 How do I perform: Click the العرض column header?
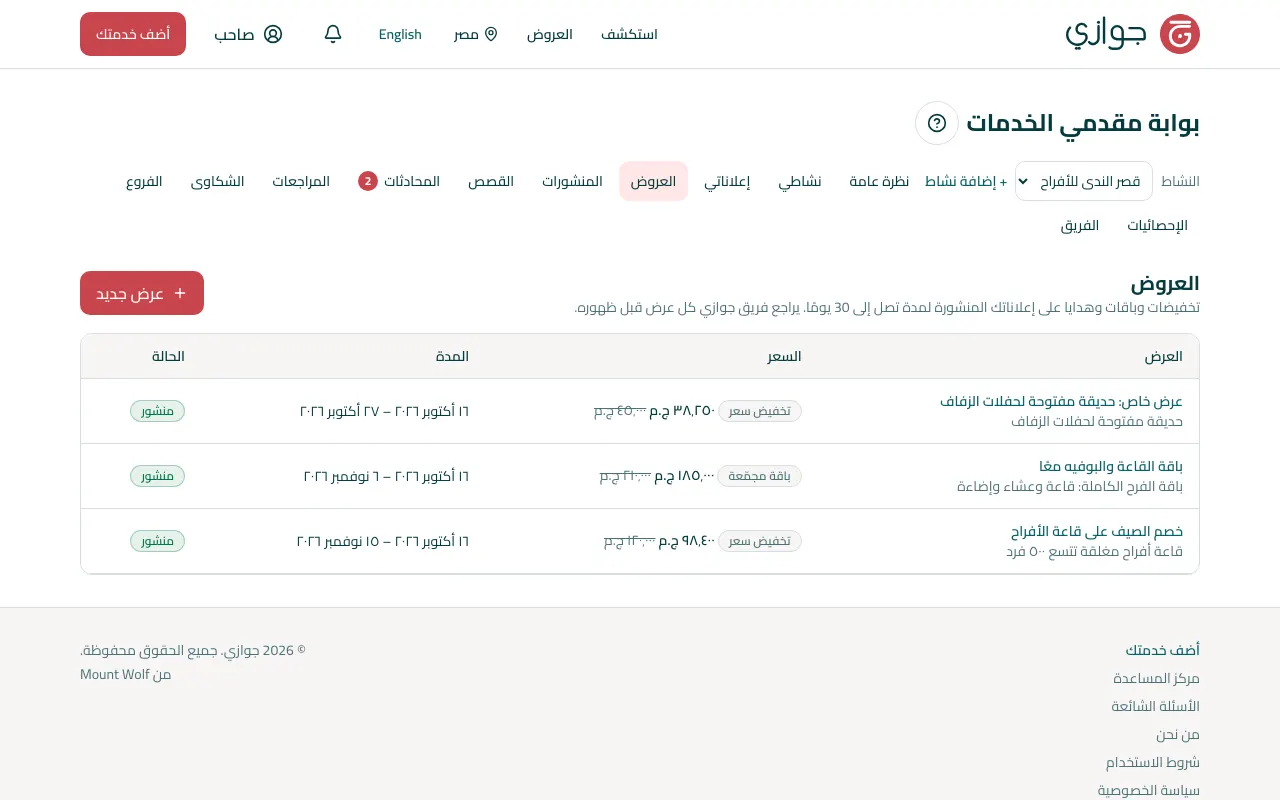pyautogui.click(x=1164, y=356)
